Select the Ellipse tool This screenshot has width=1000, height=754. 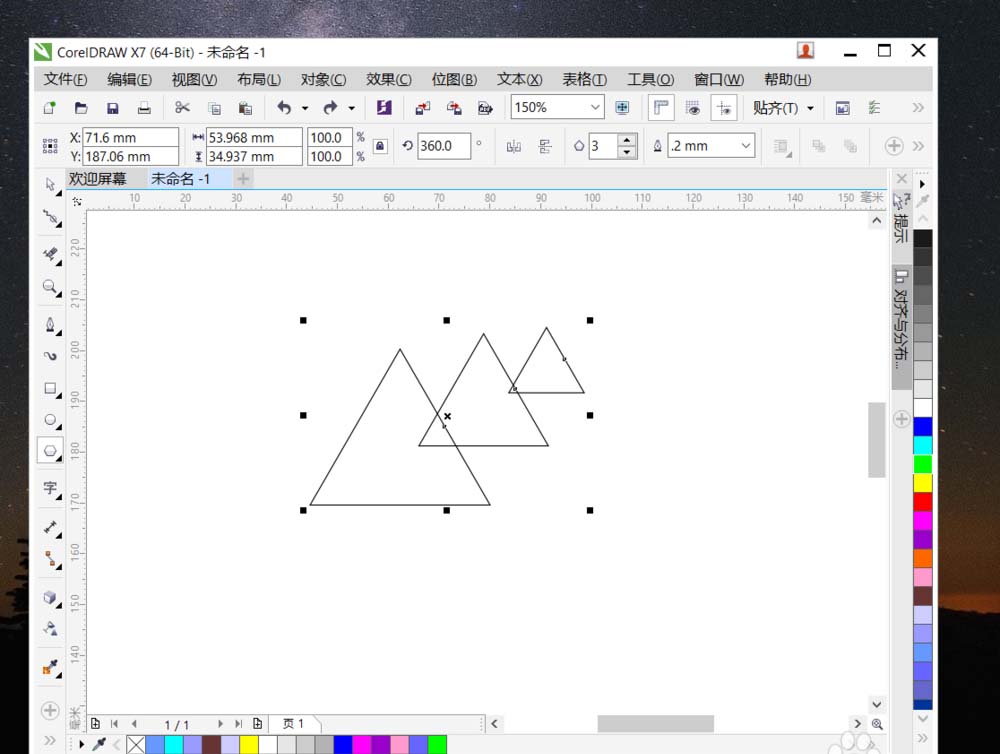click(51, 419)
